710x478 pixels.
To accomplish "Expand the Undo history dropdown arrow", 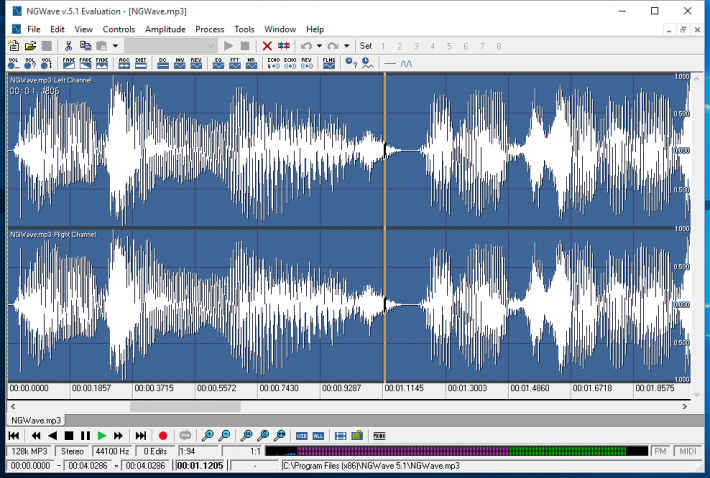I will (x=319, y=46).
